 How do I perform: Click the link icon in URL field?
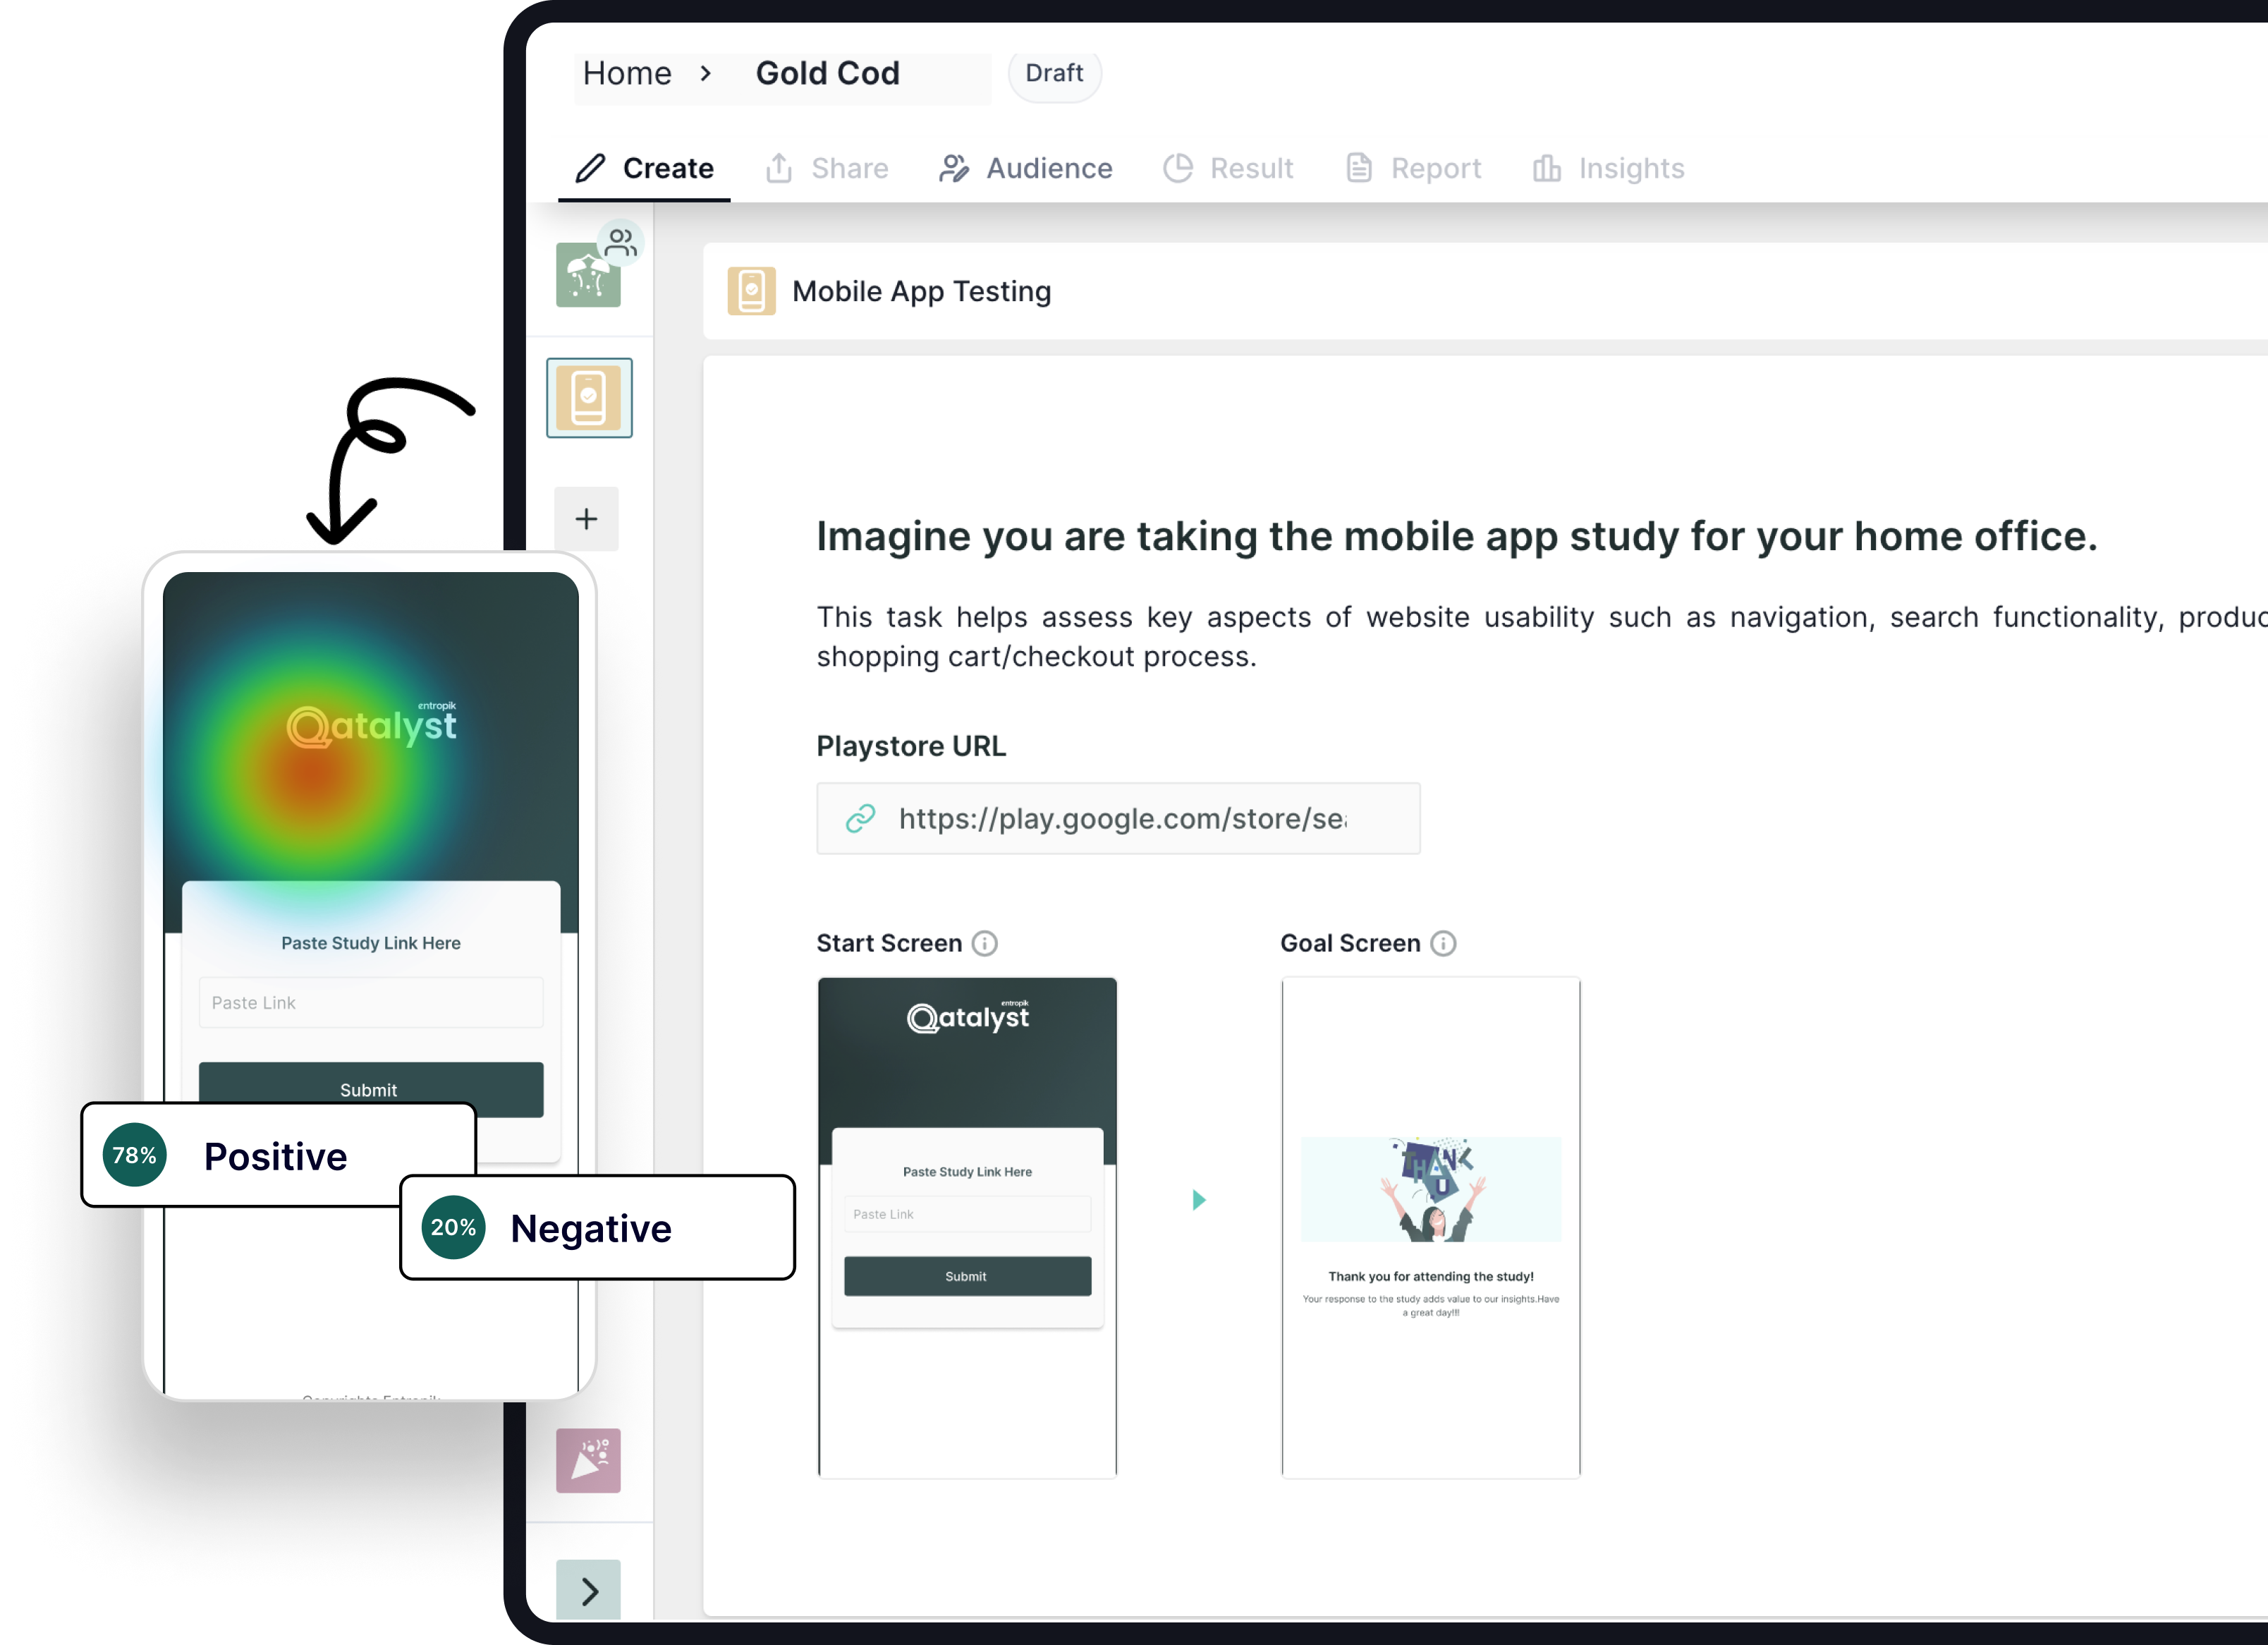point(860,819)
